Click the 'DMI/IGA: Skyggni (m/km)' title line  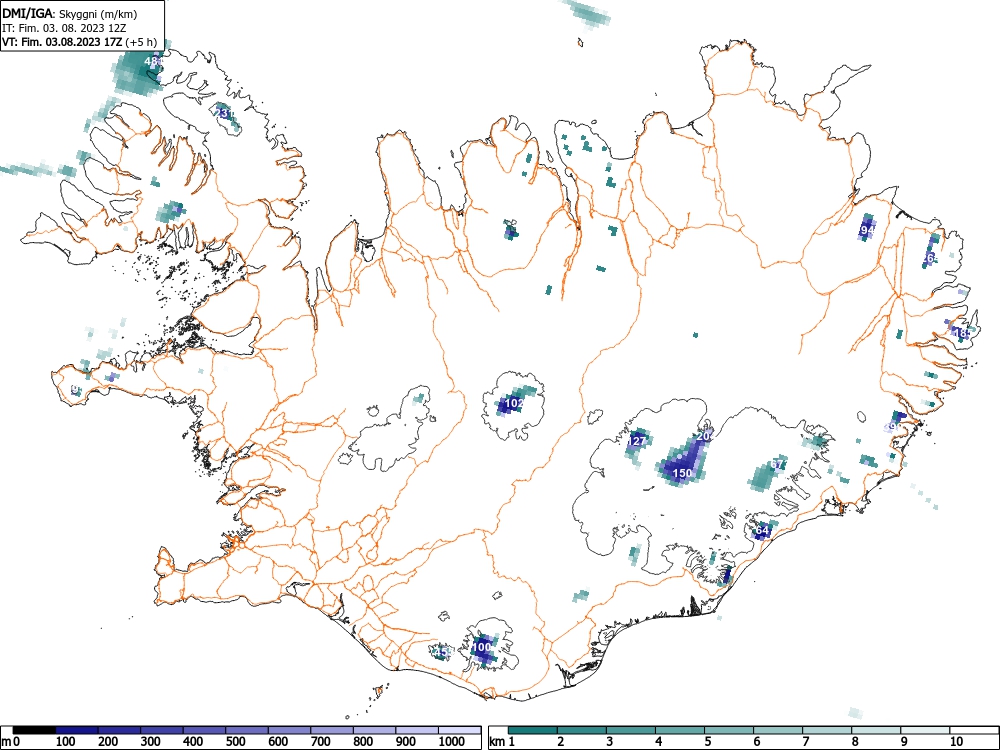pos(70,13)
